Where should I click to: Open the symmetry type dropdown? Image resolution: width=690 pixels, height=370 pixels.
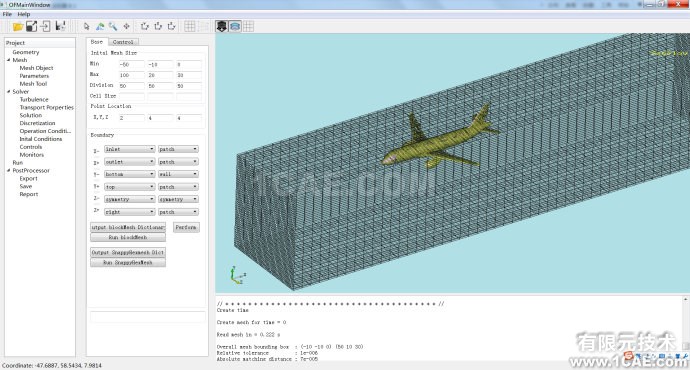[x=178, y=199]
